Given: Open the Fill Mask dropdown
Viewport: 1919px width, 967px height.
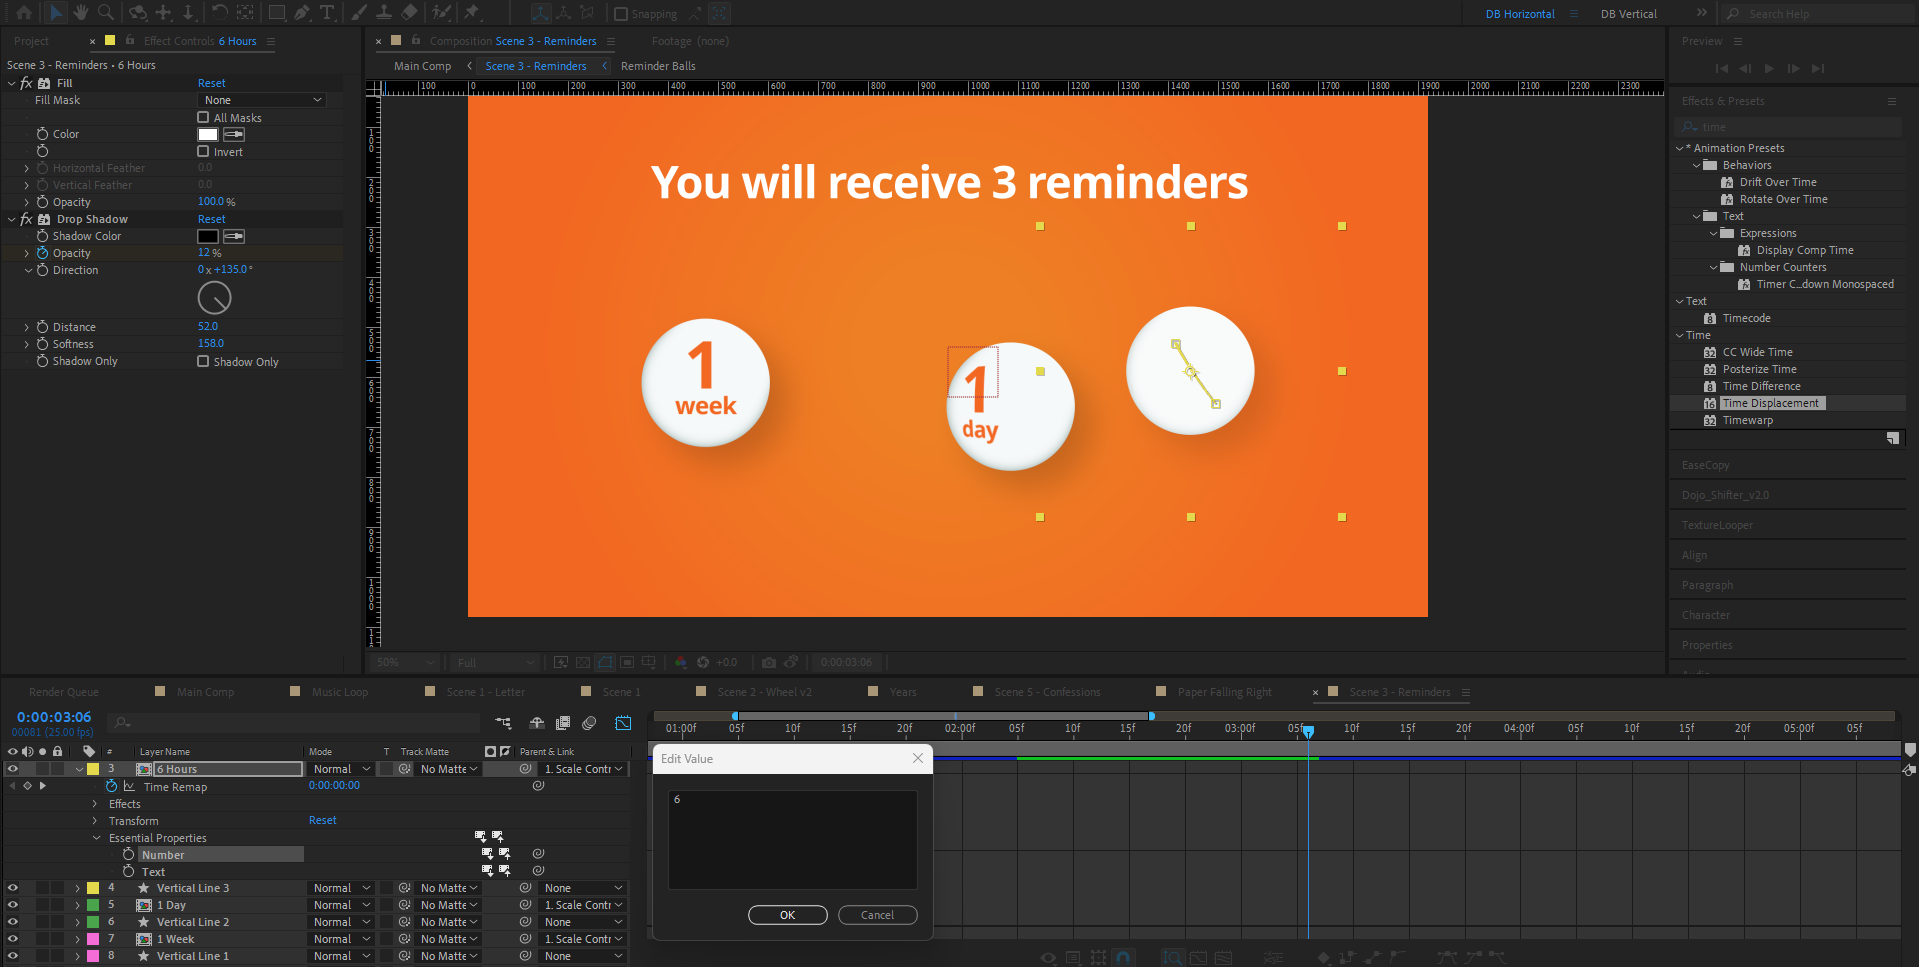Looking at the screenshot, I should pyautogui.click(x=262, y=100).
